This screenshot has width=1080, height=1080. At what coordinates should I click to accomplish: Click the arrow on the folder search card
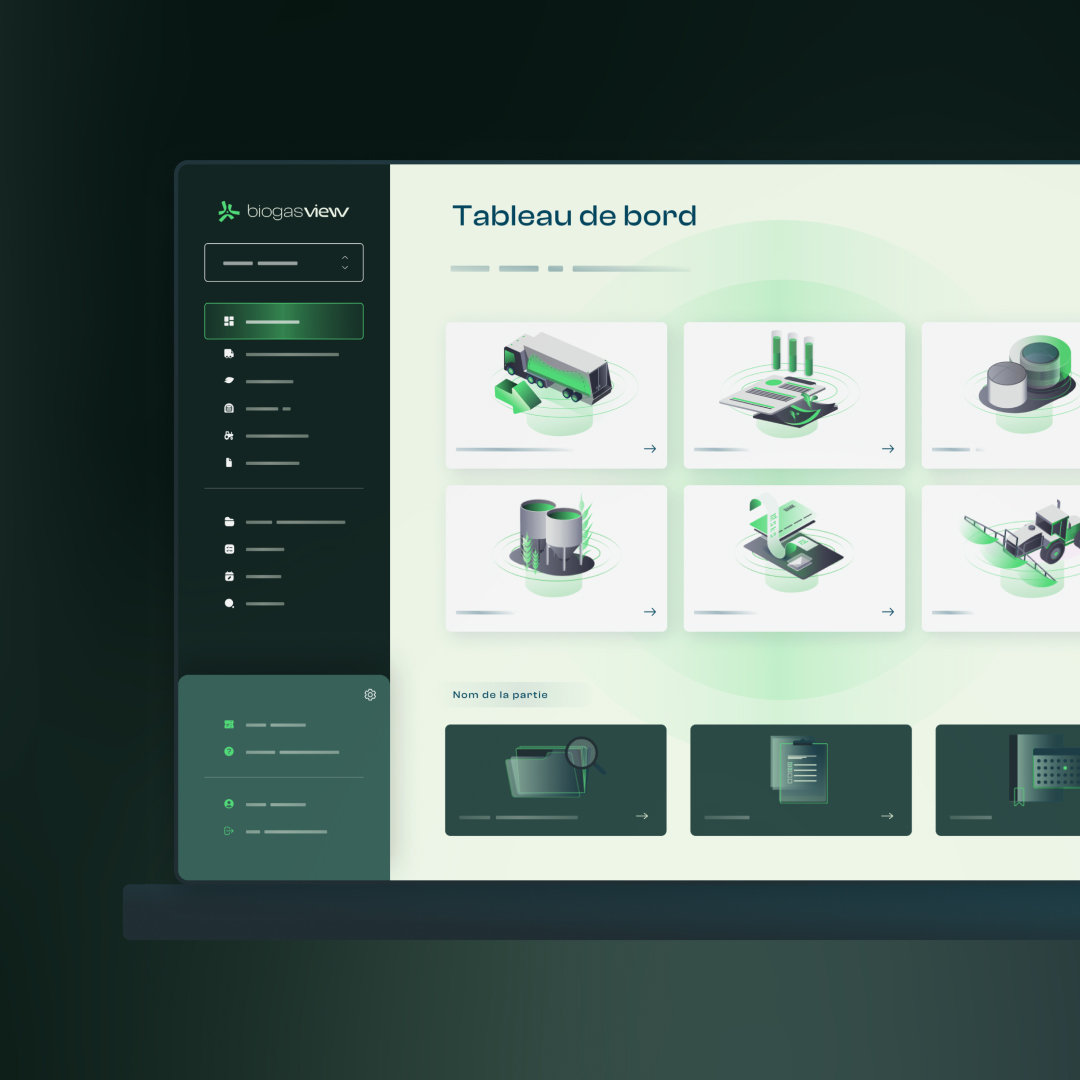(642, 816)
